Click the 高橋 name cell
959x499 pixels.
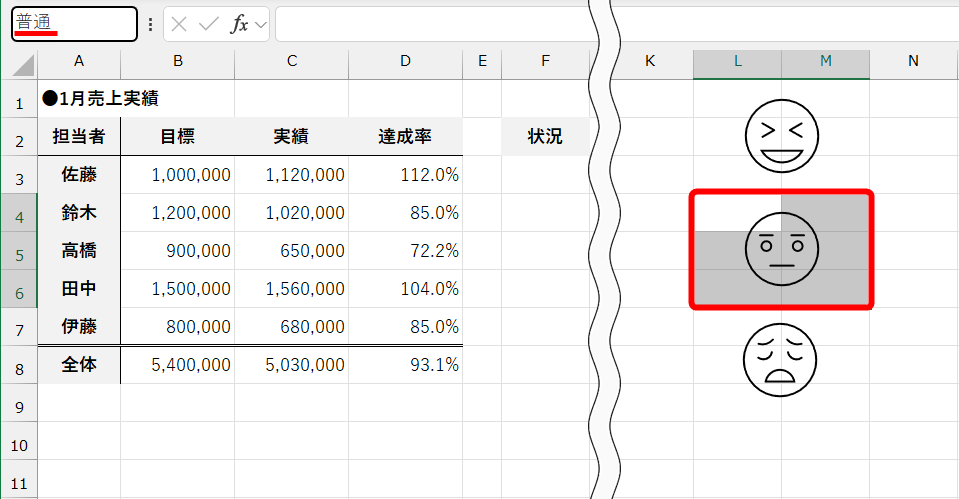point(79,251)
